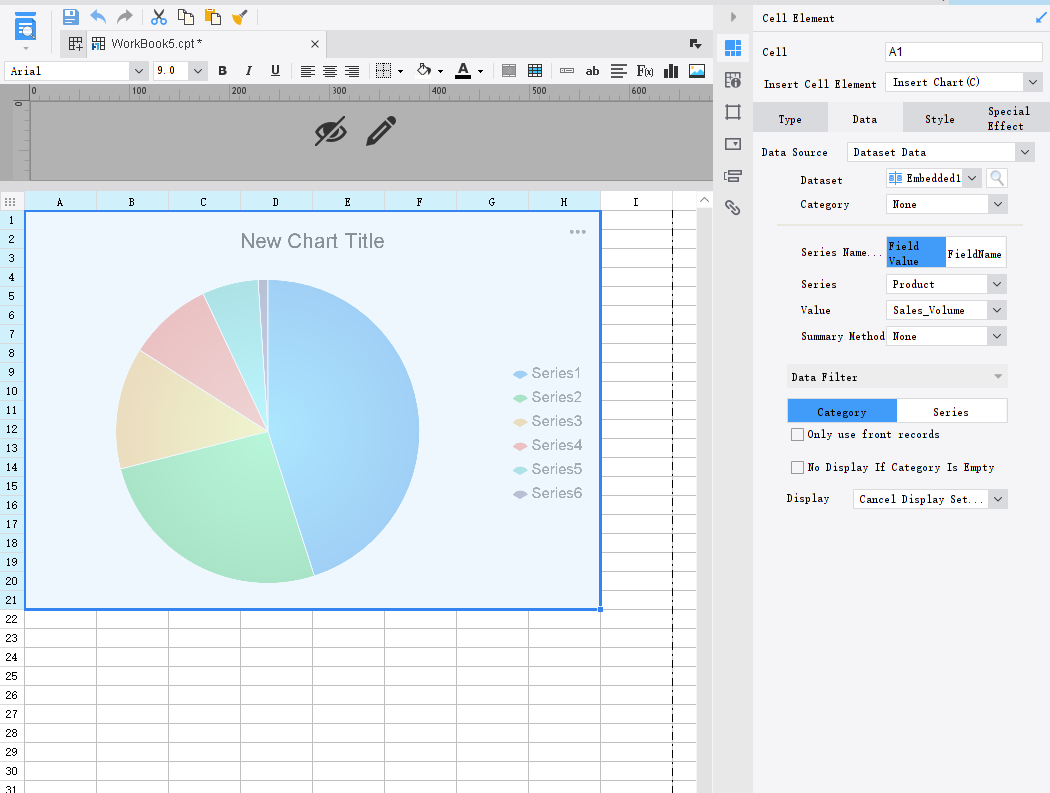Open the Cell Element panel in the sidebar

[733, 47]
